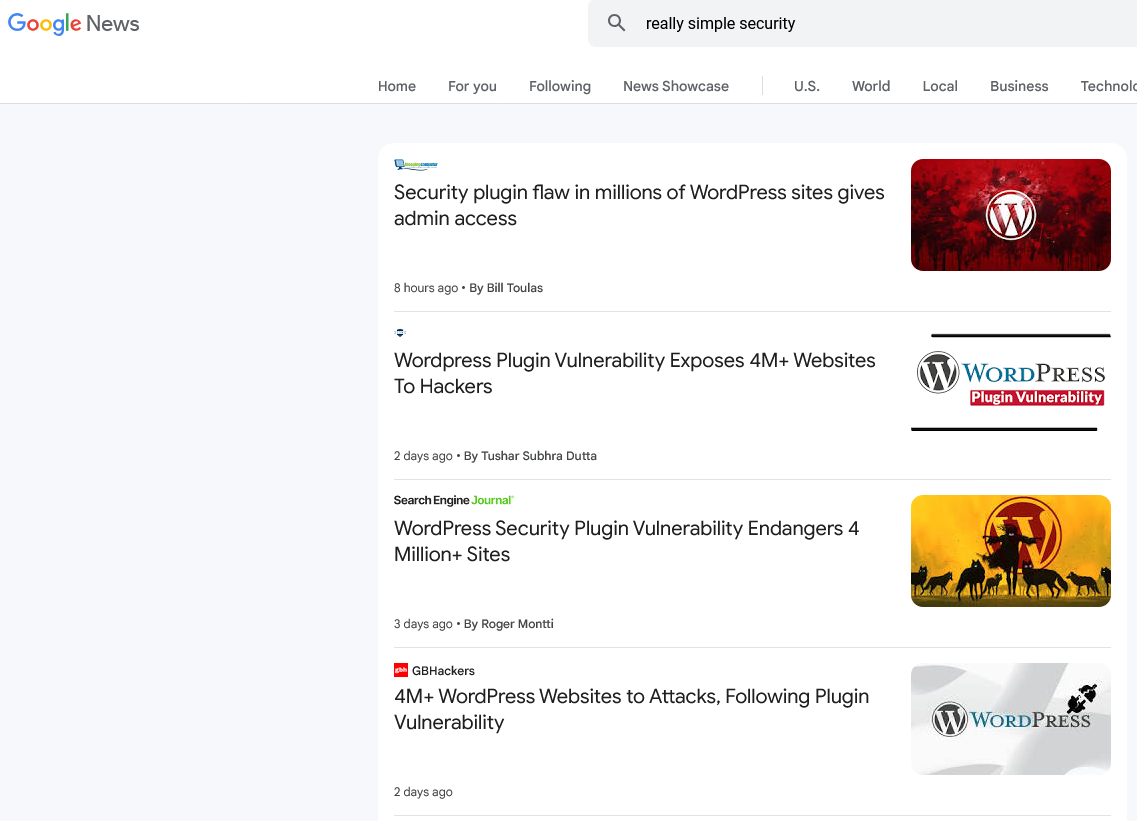Open the News Showcase tab

[x=676, y=86]
